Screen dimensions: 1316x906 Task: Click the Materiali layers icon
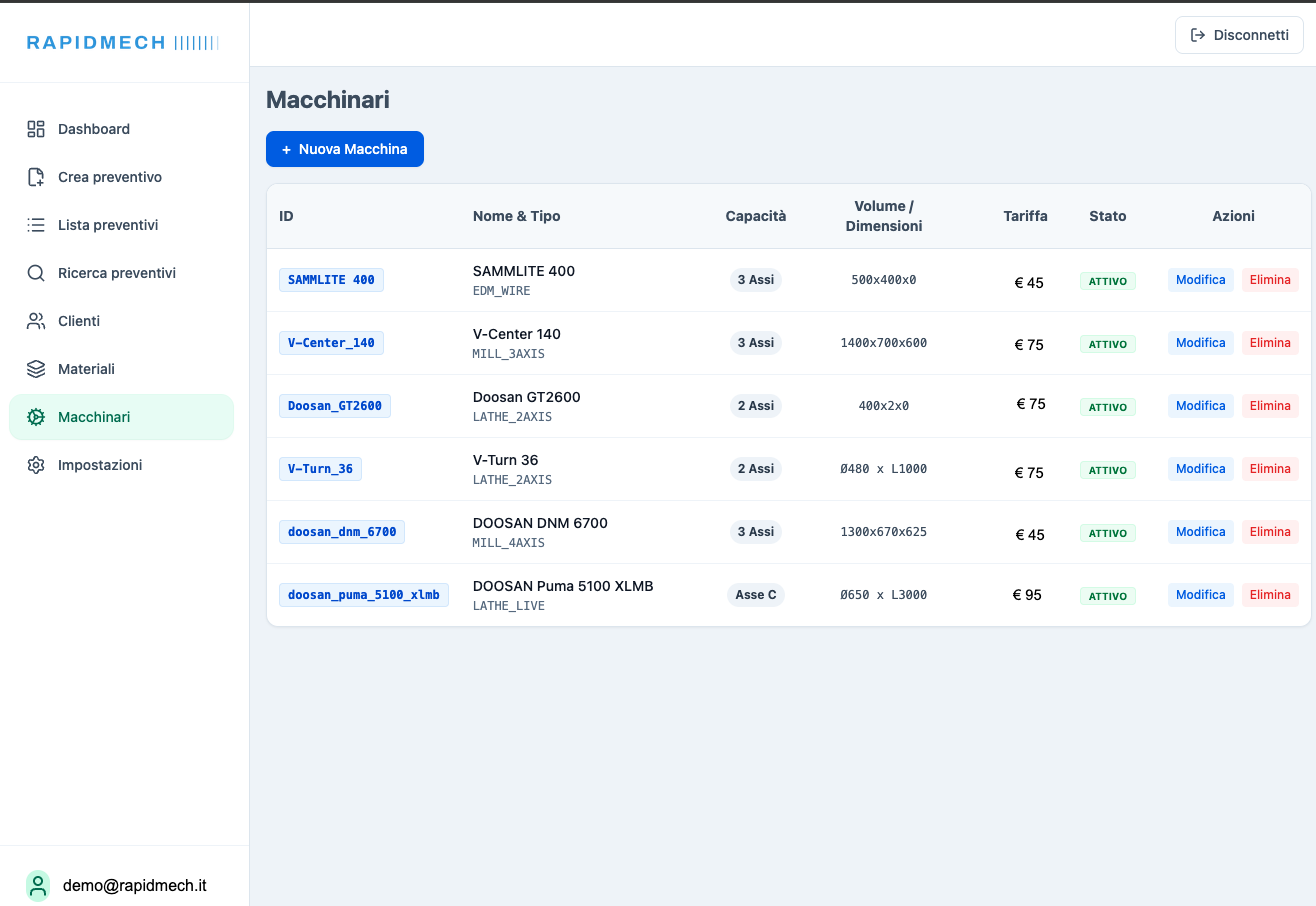pyautogui.click(x=36, y=369)
